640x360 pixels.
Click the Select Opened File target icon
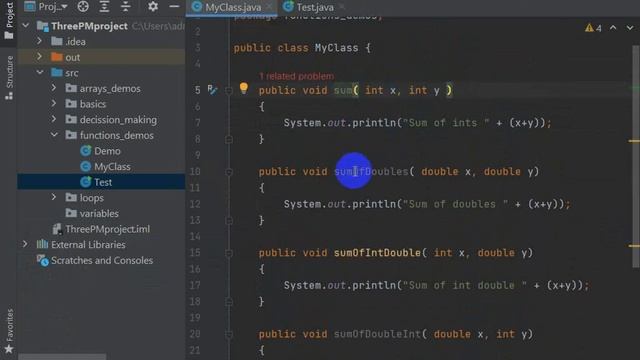tap(83, 7)
